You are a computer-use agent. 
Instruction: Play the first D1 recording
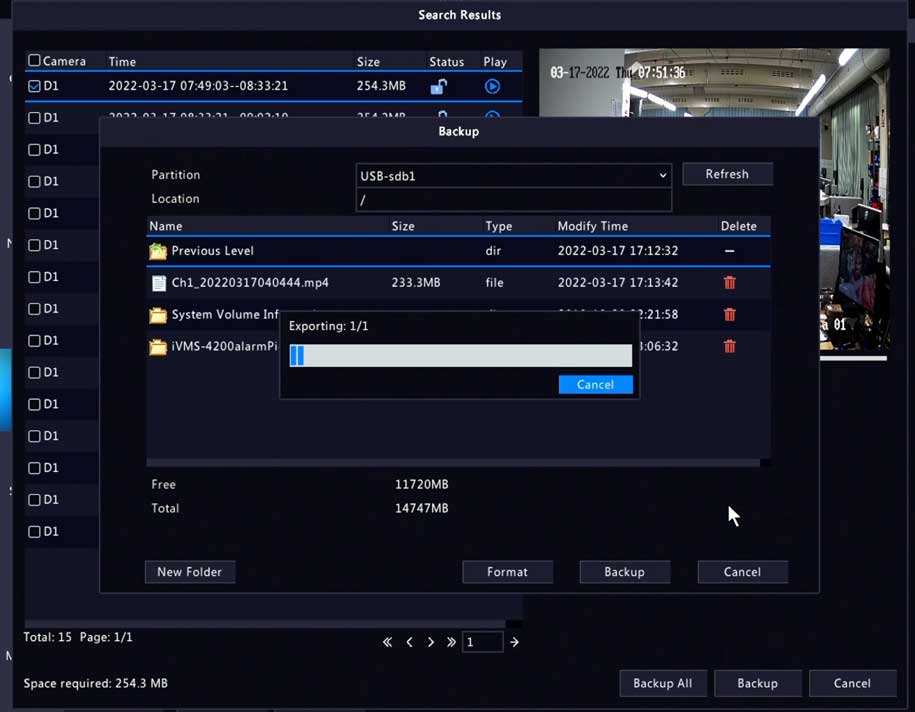coord(492,87)
